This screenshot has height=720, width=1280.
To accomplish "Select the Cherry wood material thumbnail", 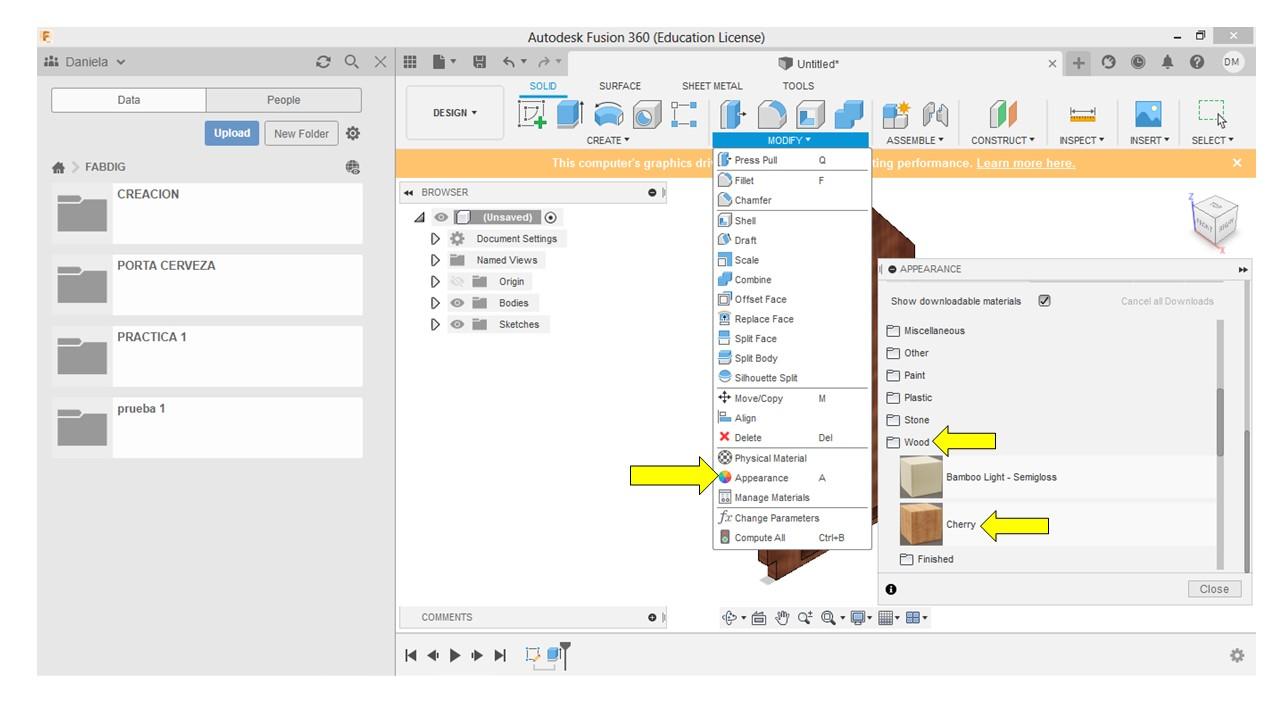I will pos(921,524).
